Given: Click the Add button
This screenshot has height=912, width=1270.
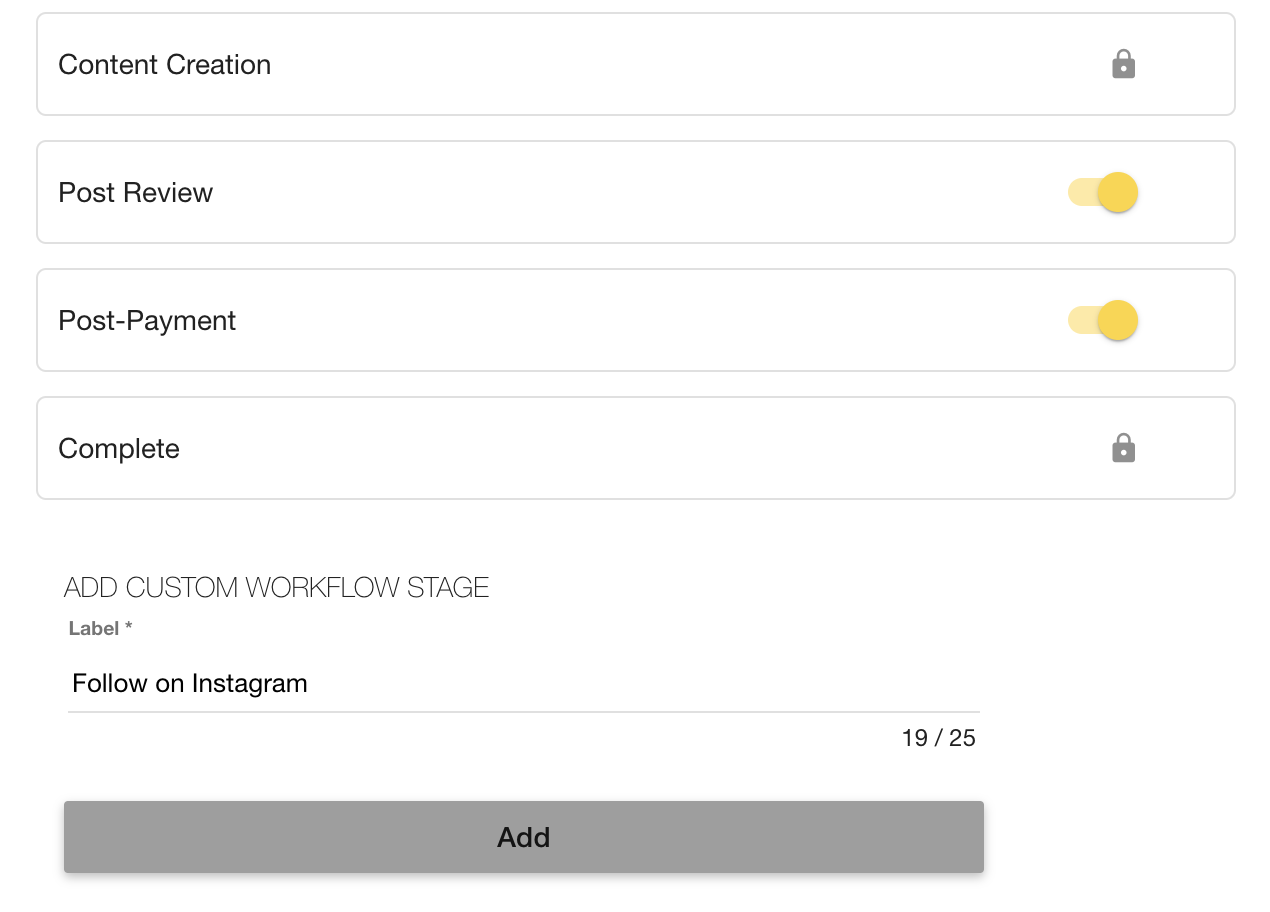Looking at the screenshot, I should point(524,837).
